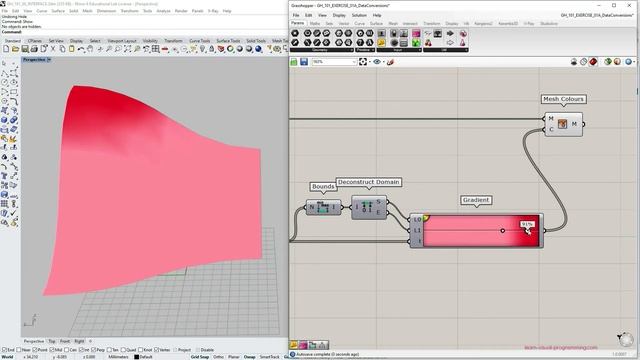The image size is (640, 360).
Task: Click the black Default layer colour swatch
Action: pyautogui.click(x=137, y=357)
